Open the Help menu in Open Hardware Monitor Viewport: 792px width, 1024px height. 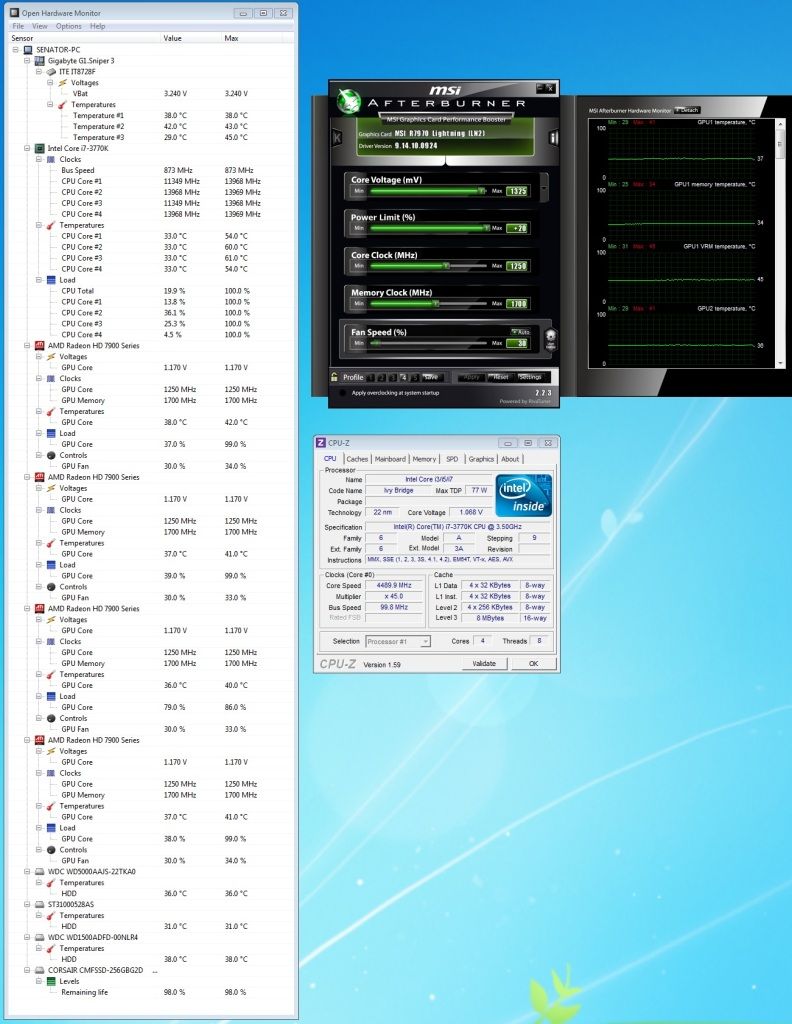97,26
